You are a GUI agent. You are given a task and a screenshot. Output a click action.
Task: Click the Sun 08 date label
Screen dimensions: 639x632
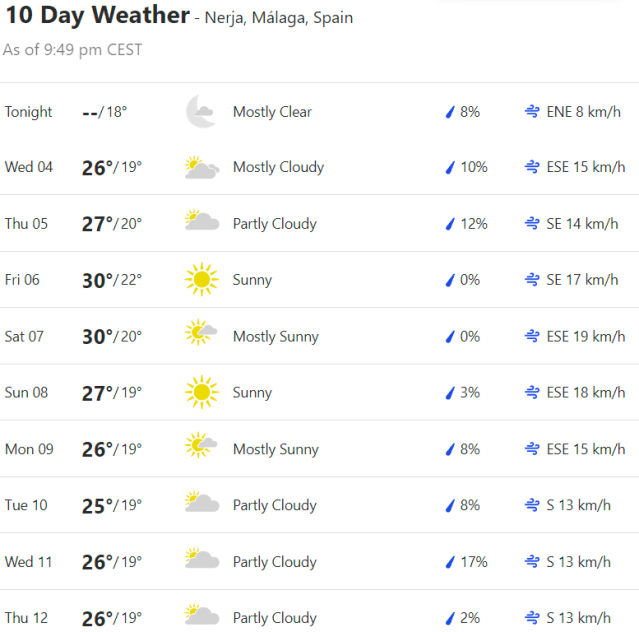[x=26, y=392]
